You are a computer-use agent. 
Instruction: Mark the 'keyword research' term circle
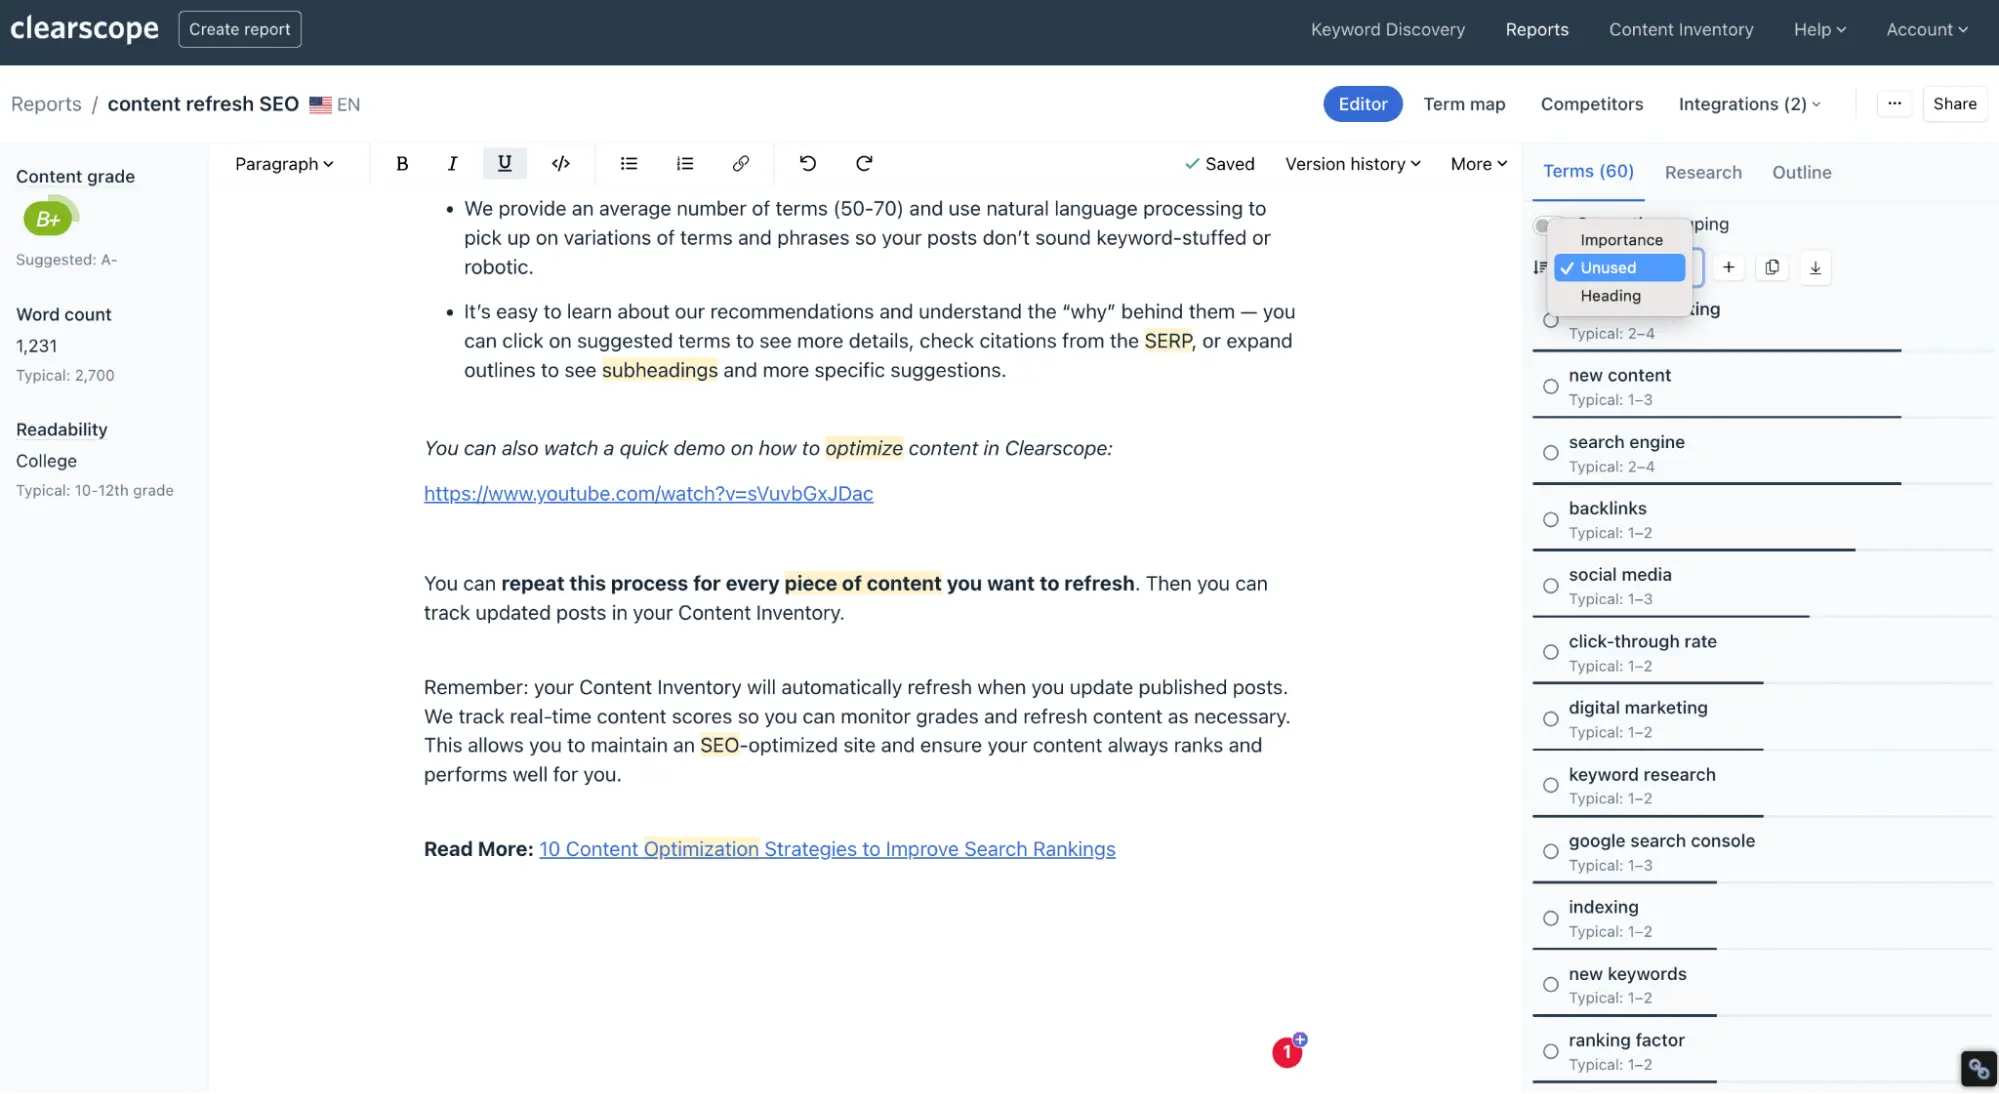[x=1550, y=785]
